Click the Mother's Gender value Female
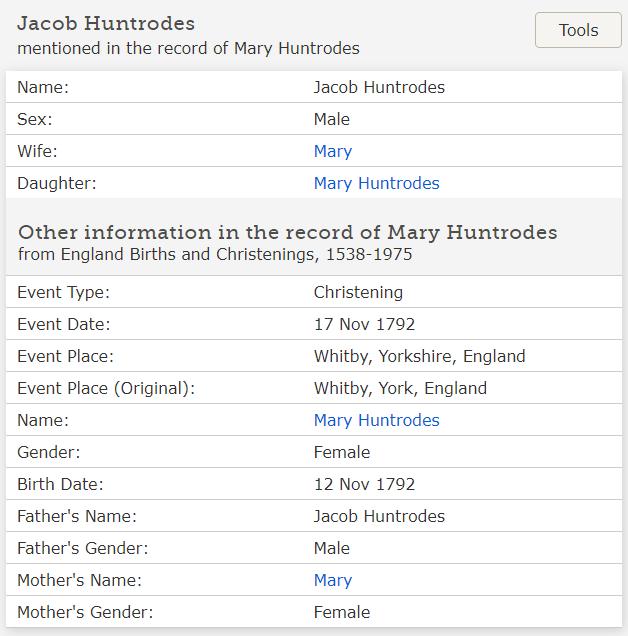 [341, 612]
